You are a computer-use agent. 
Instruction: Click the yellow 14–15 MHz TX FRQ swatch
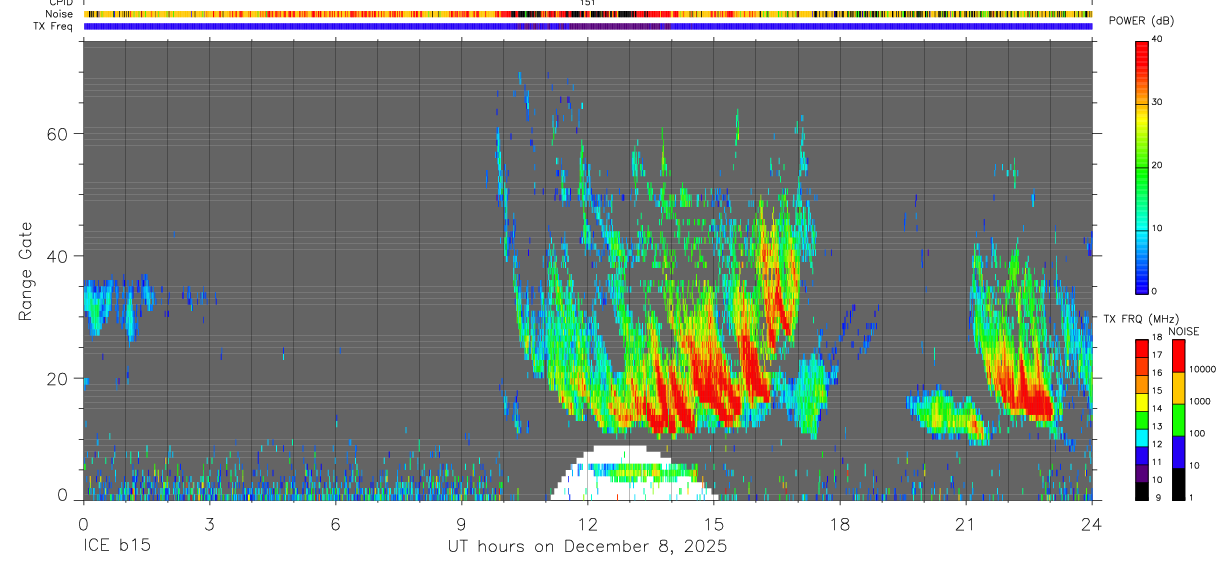(x=1141, y=402)
